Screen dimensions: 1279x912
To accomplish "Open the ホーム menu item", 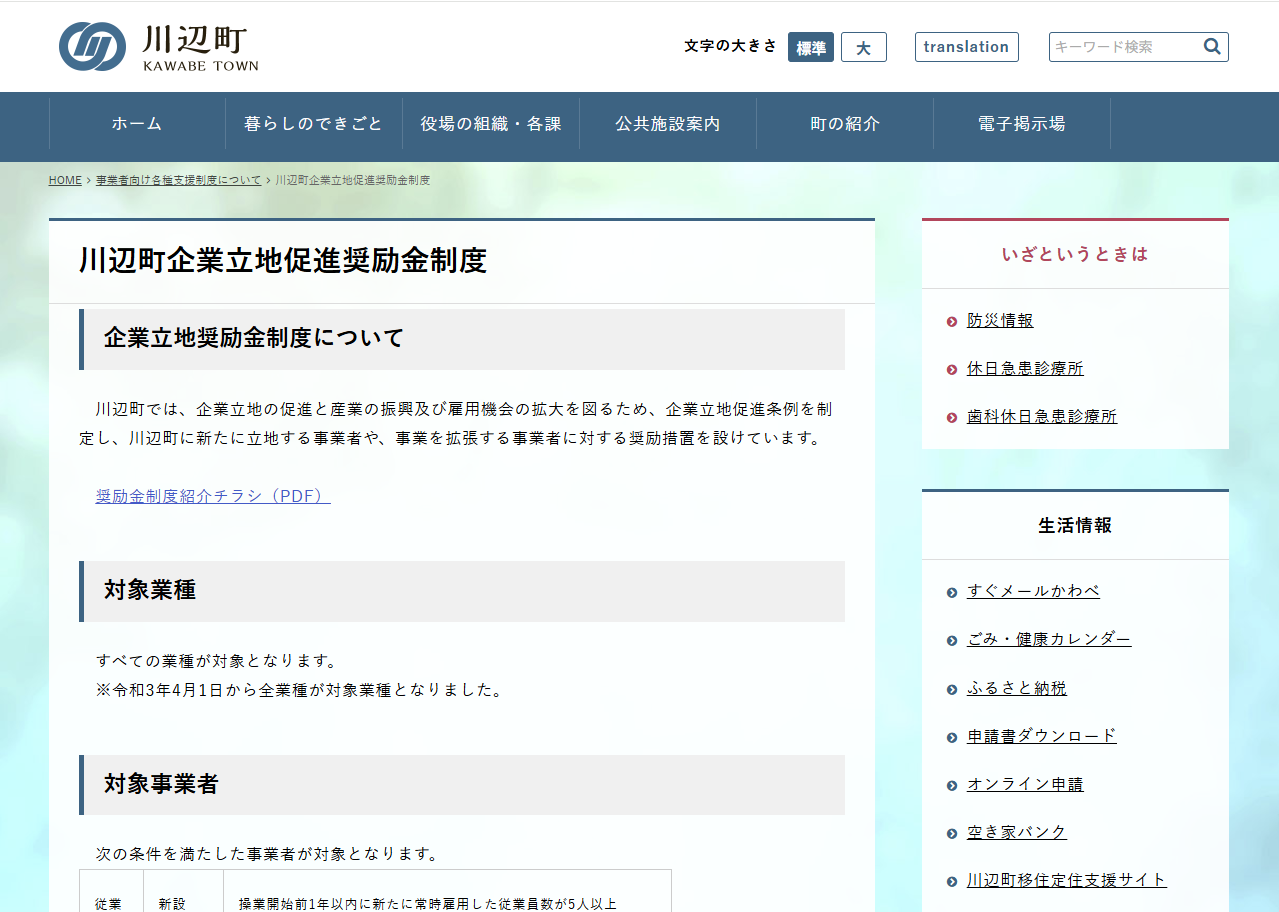I will point(137,124).
